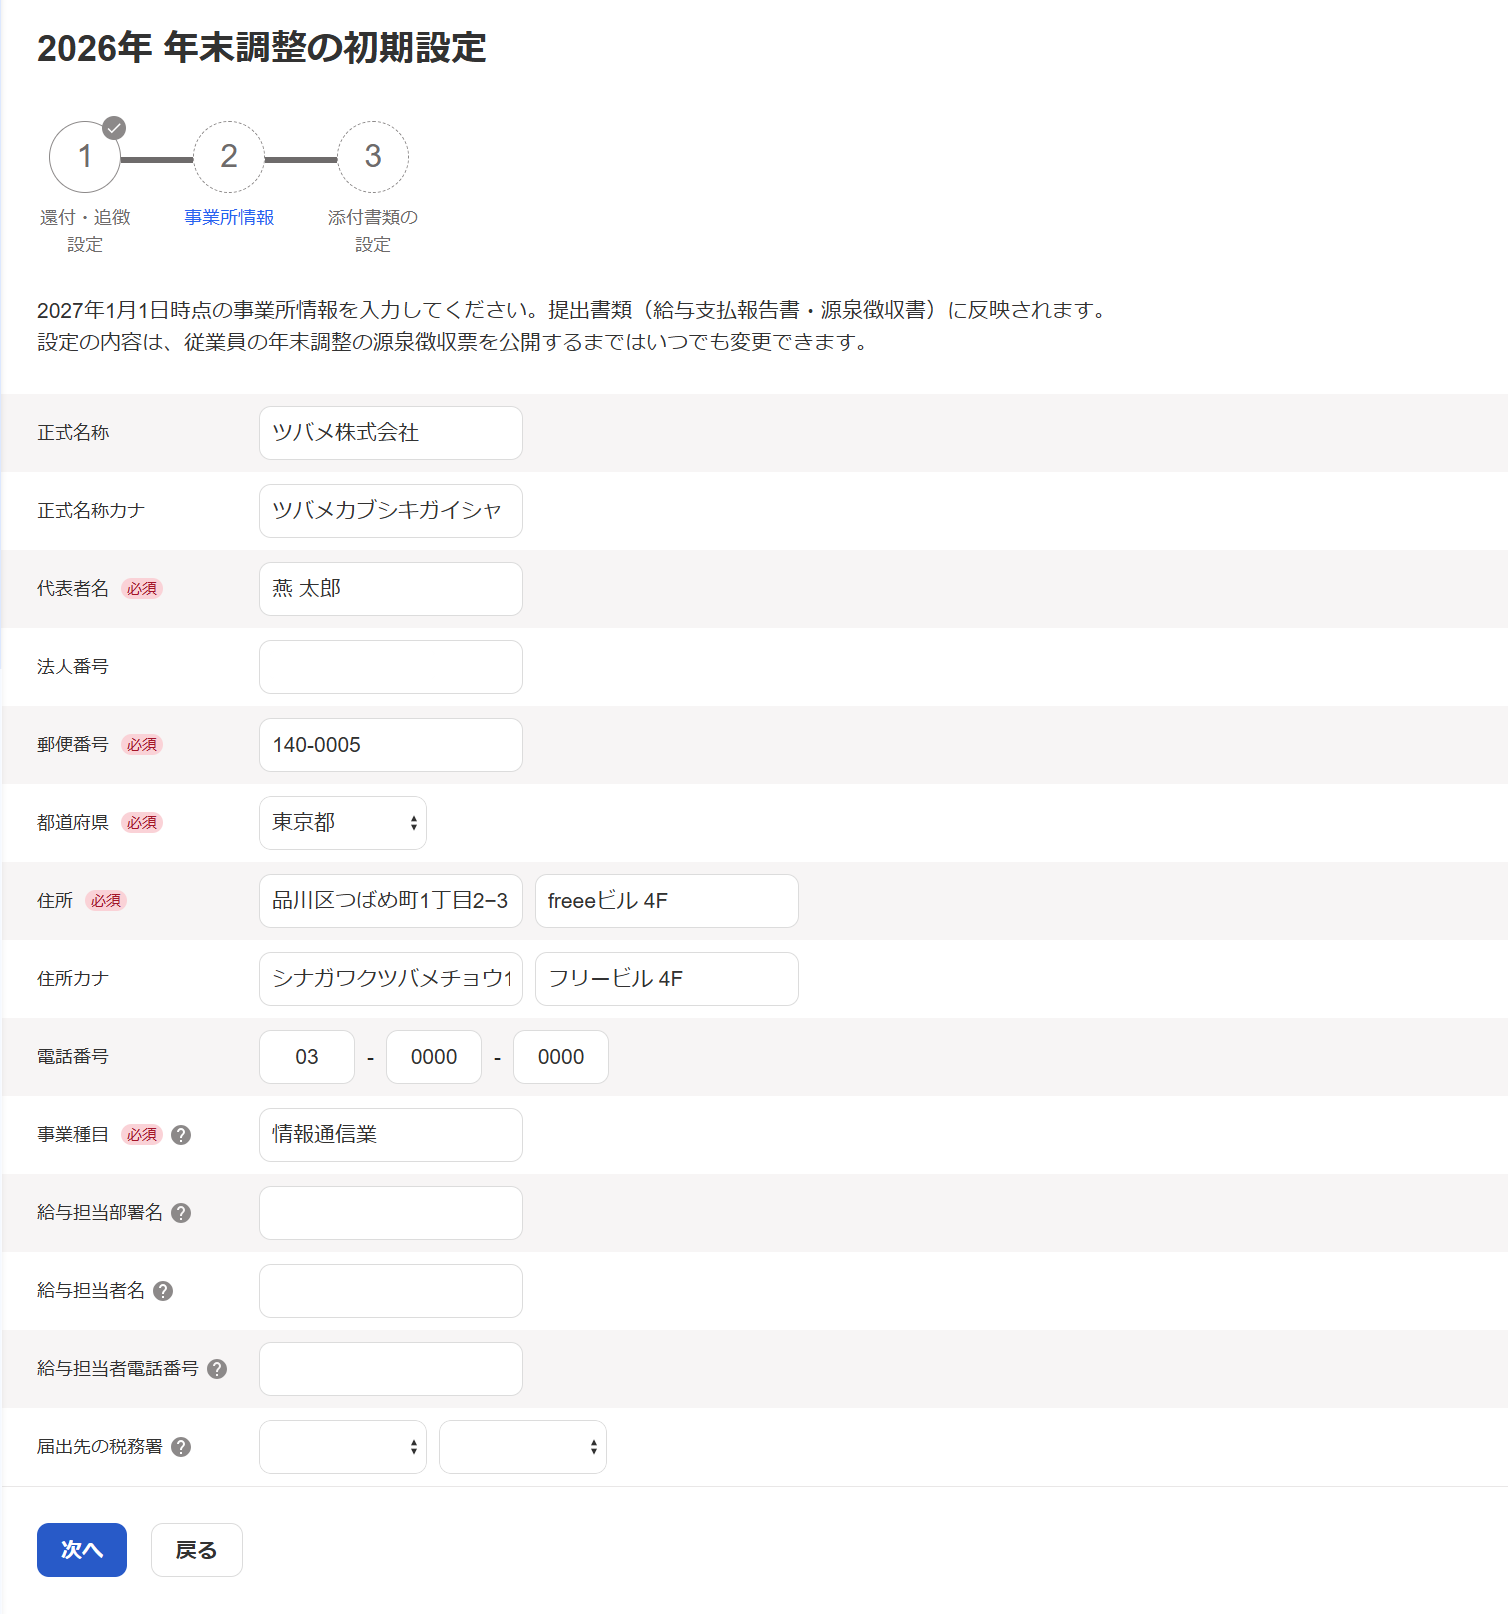Click the 電話番号 label
1508x1614 pixels.
point(73,1057)
